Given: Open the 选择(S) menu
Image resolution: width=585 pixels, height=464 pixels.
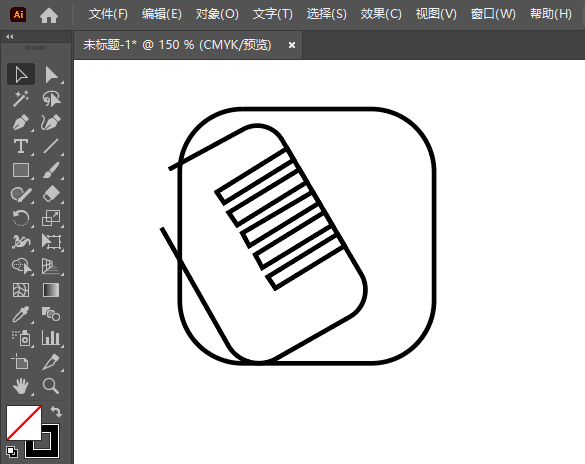Looking at the screenshot, I should pos(326,14).
